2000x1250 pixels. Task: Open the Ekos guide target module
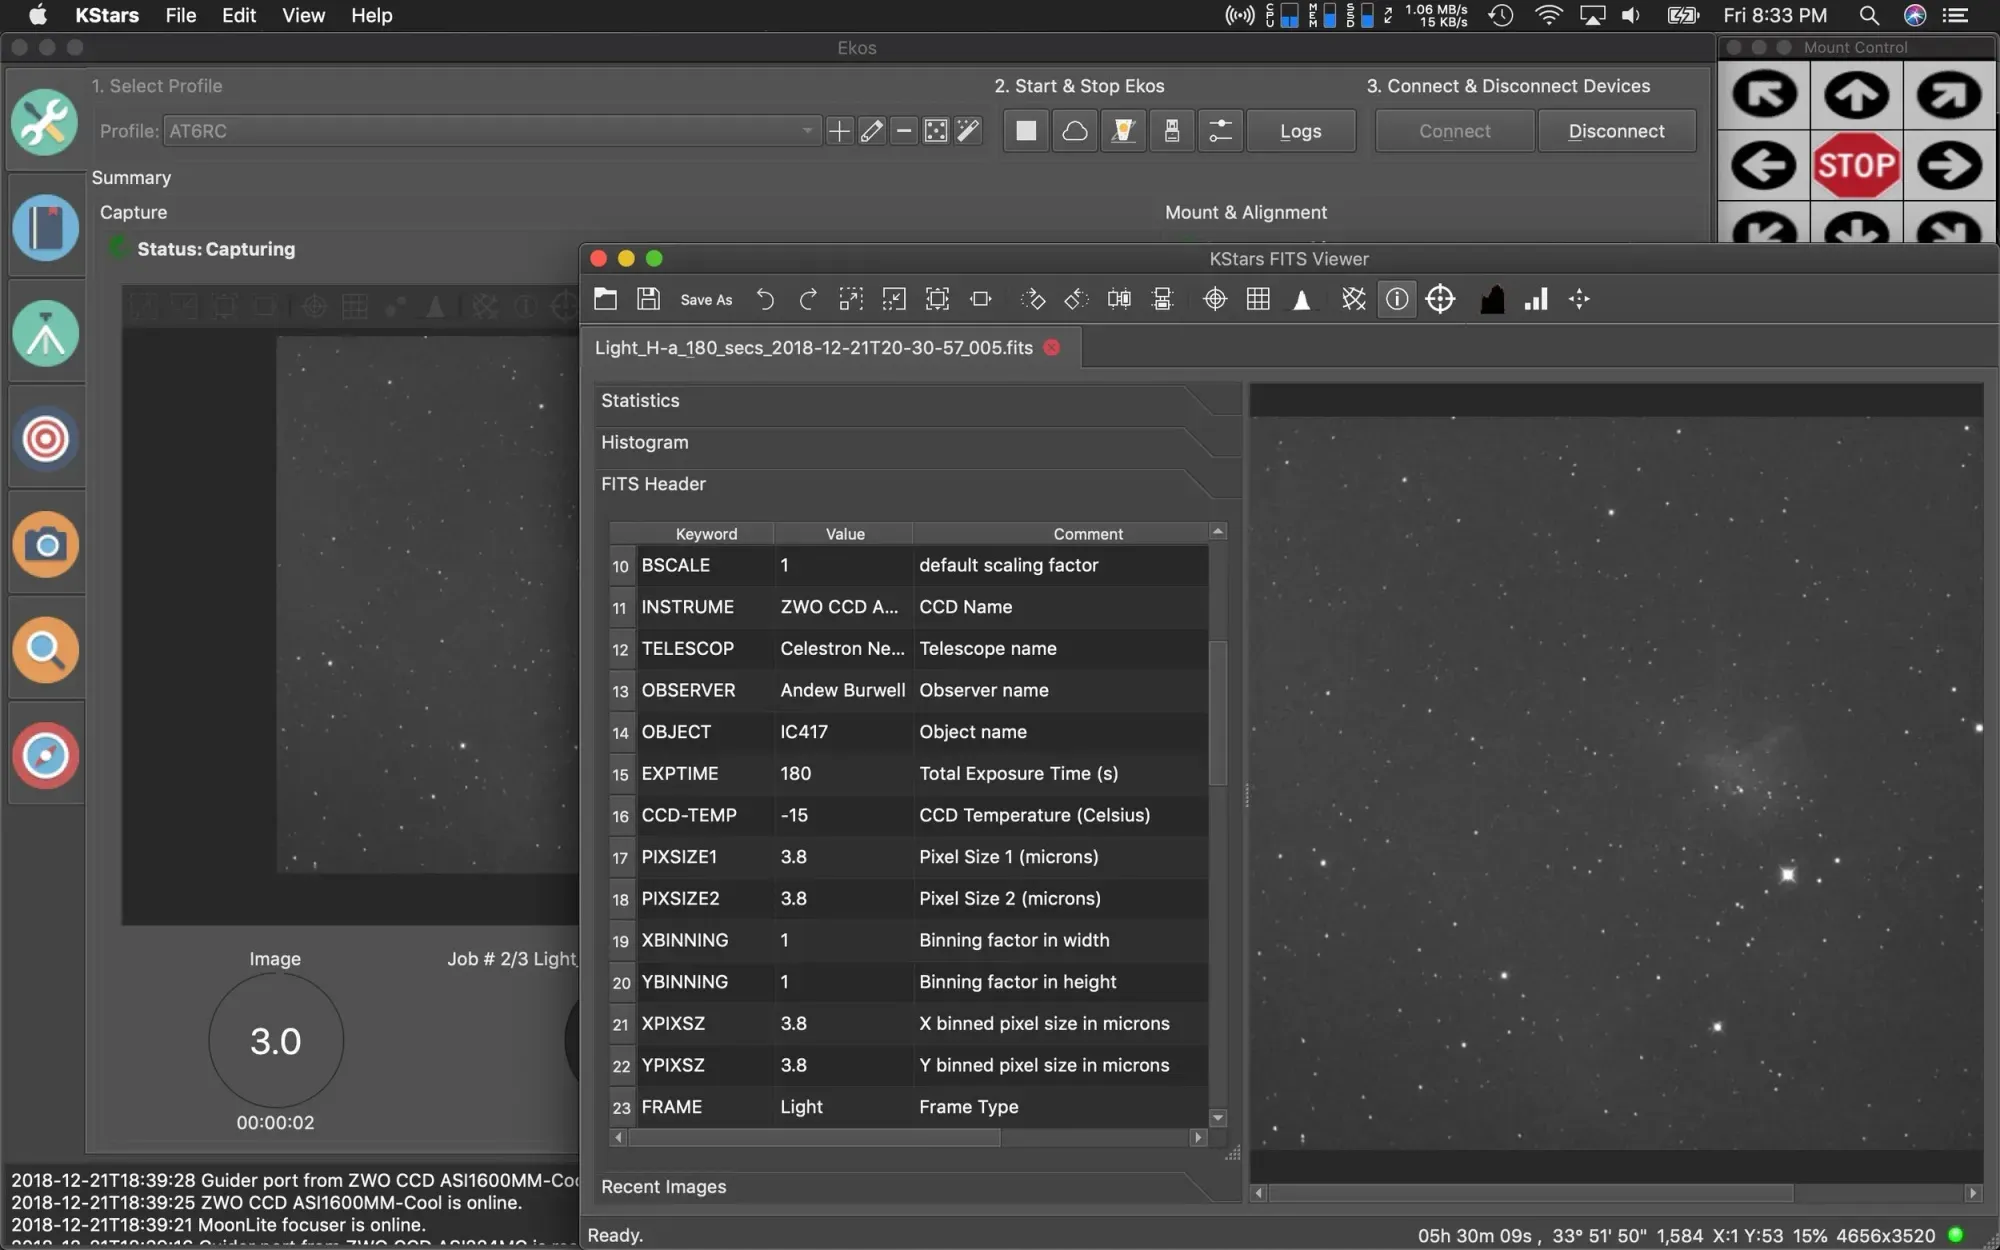[45, 439]
